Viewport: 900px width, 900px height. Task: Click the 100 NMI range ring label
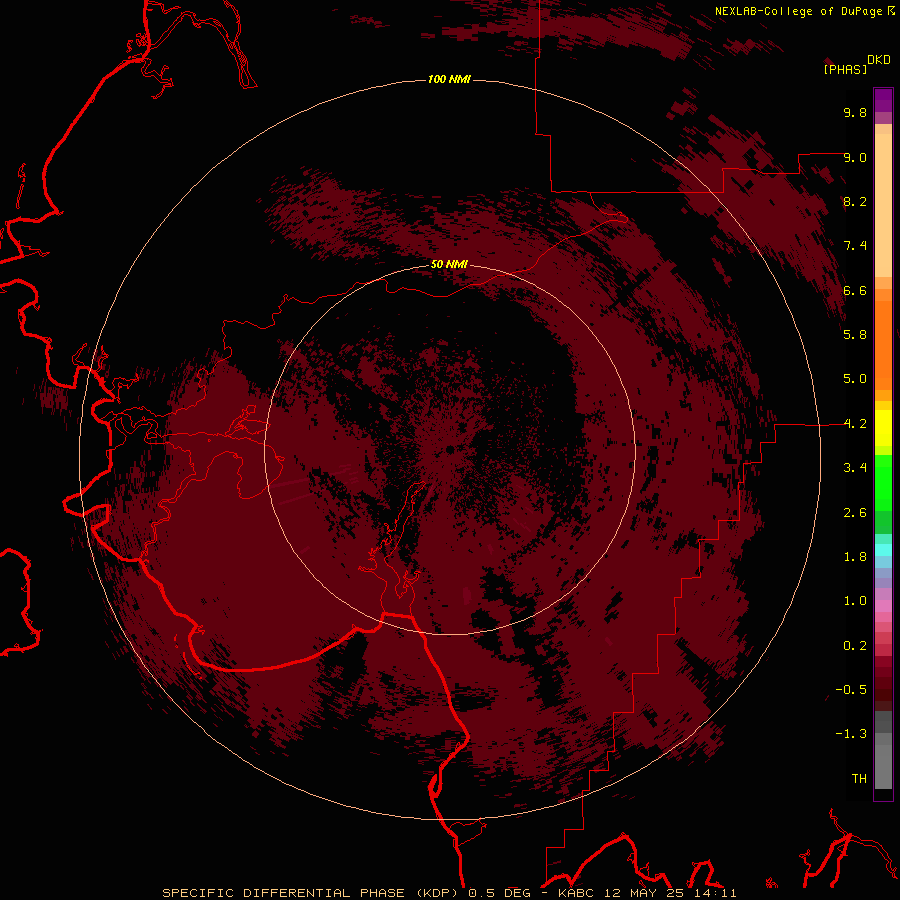coord(449,79)
